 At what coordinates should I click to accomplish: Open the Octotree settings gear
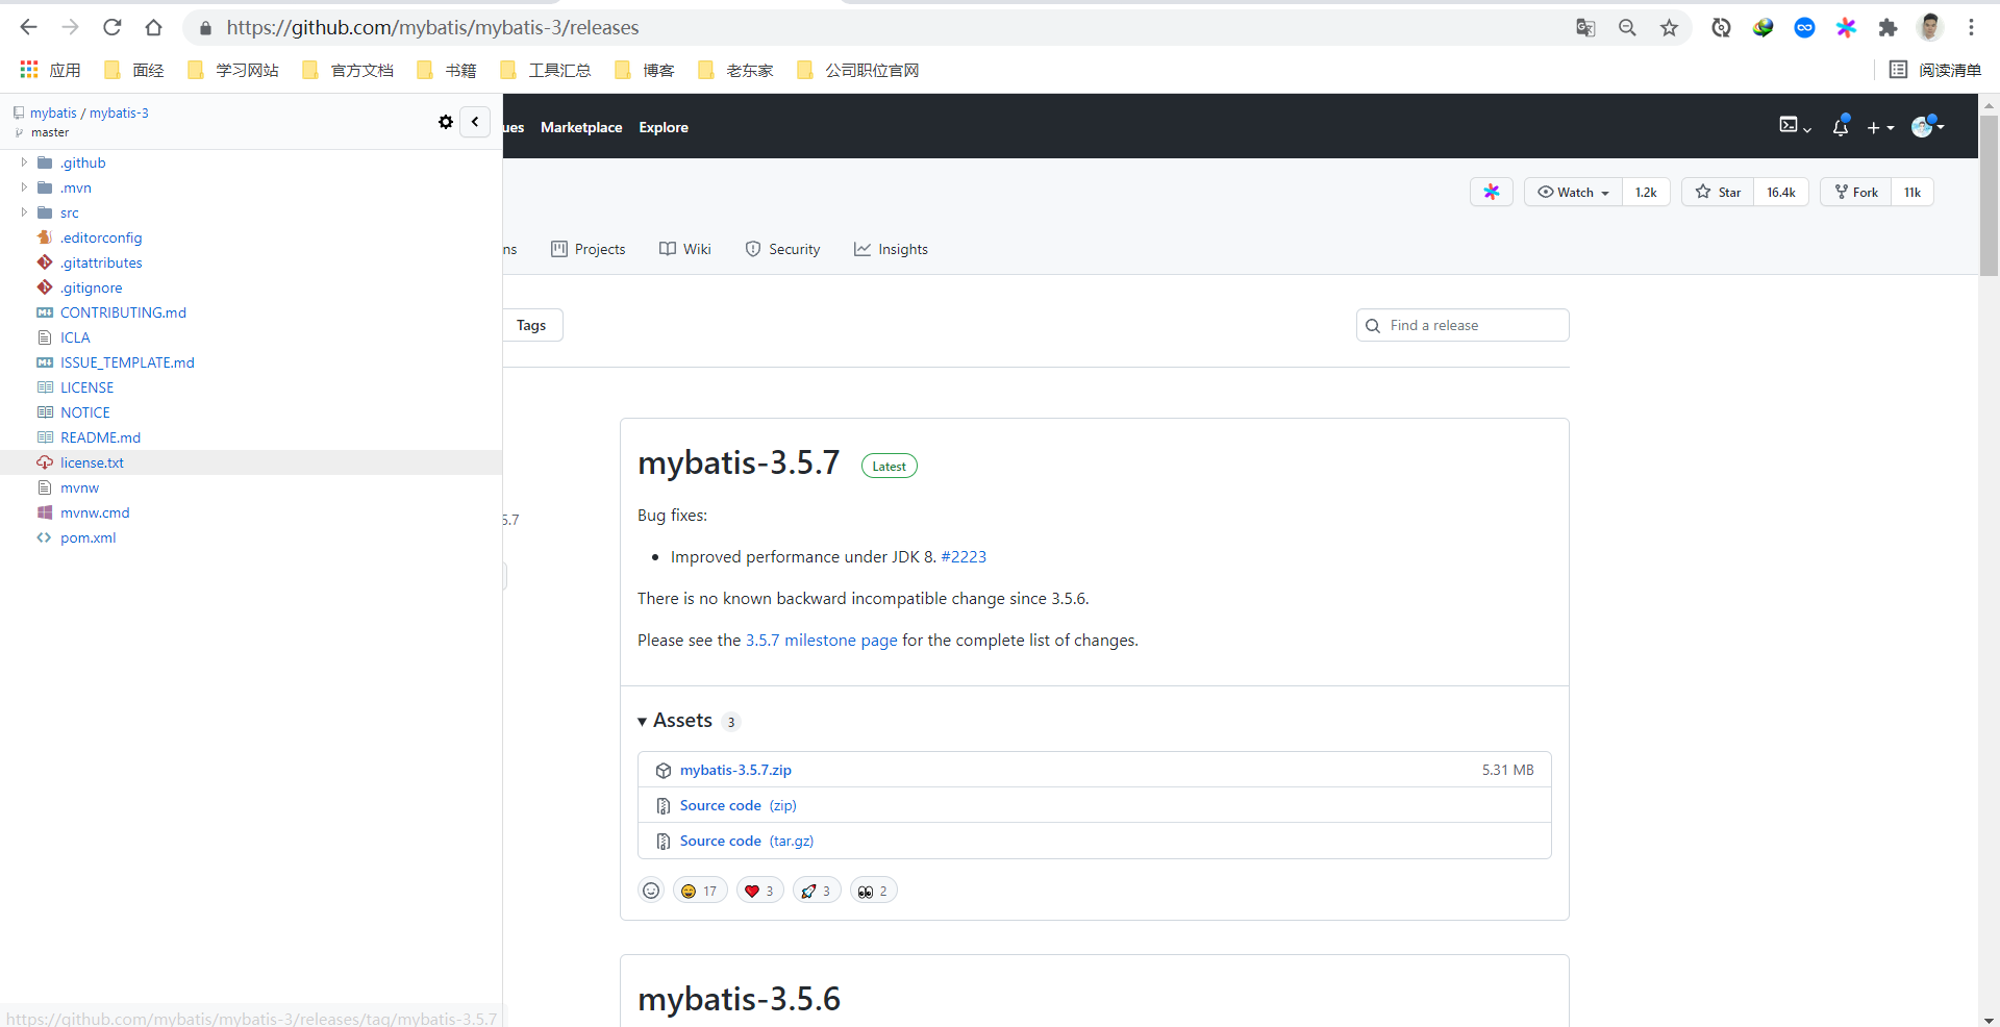[446, 122]
